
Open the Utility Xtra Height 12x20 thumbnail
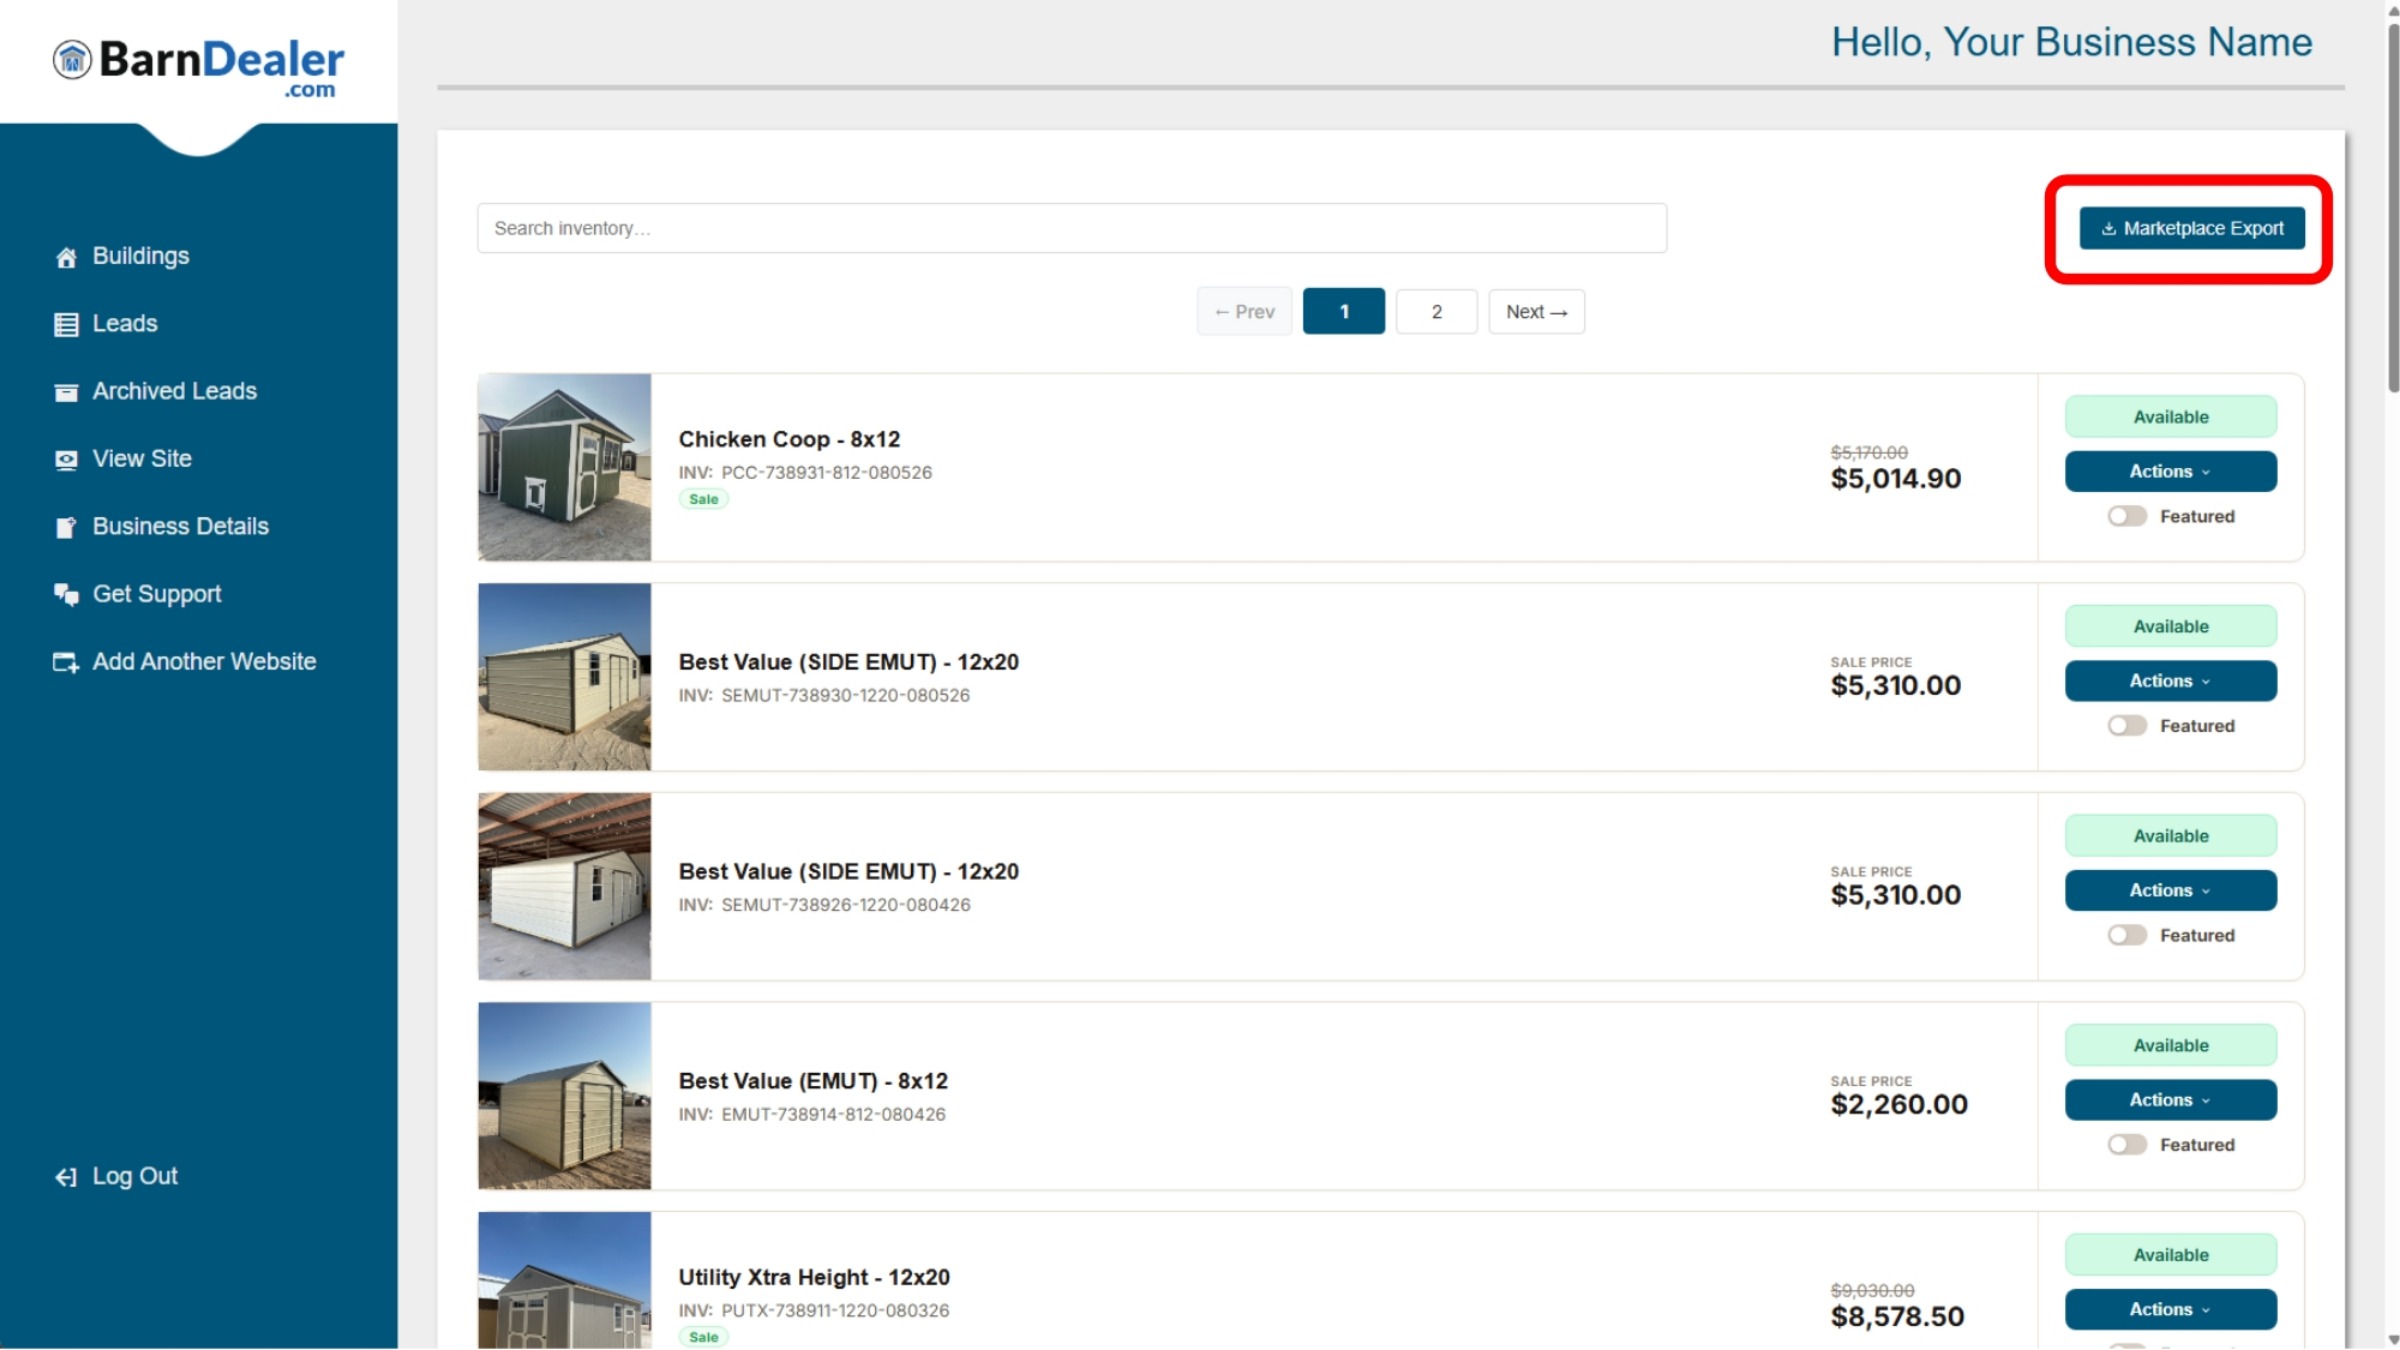pyautogui.click(x=564, y=1281)
